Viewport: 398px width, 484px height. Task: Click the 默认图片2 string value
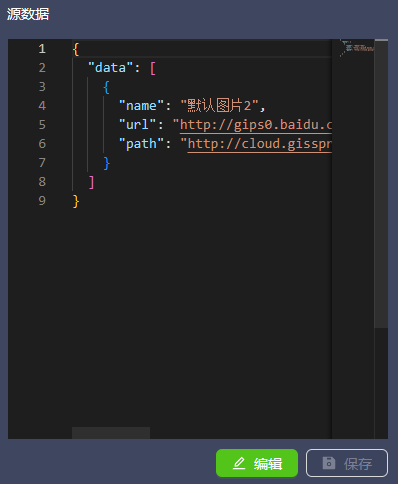click(219, 106)
